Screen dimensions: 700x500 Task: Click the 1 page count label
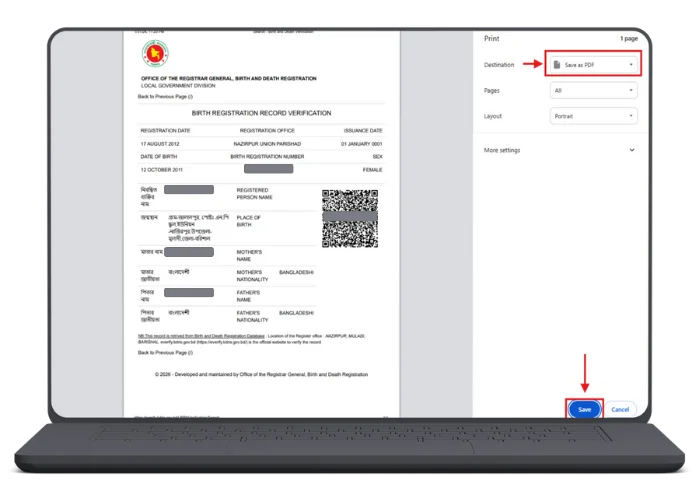pos(629,38)
